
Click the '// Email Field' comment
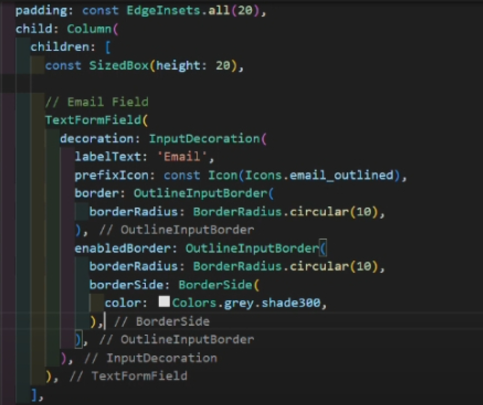point(97,102)
